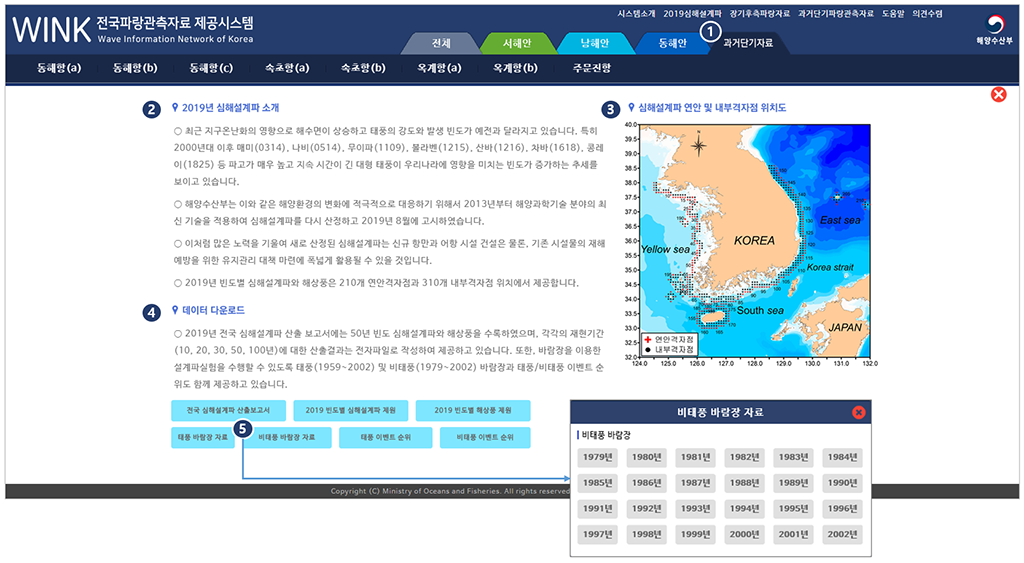Viewport: 1024px width, 563px height.
Task: Download 2019 빈도별 심해설계파 제원
Action: tap(351, 410)
